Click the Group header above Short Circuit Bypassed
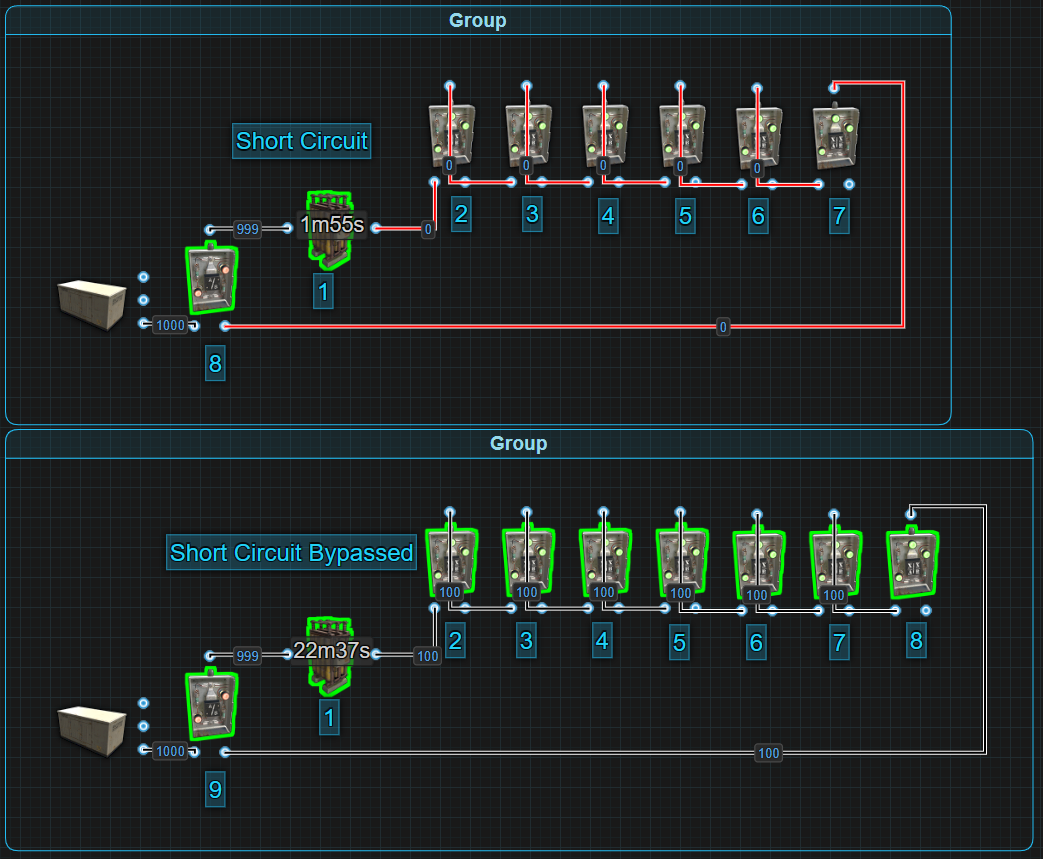1043x859 pixels. pos(518,443)
